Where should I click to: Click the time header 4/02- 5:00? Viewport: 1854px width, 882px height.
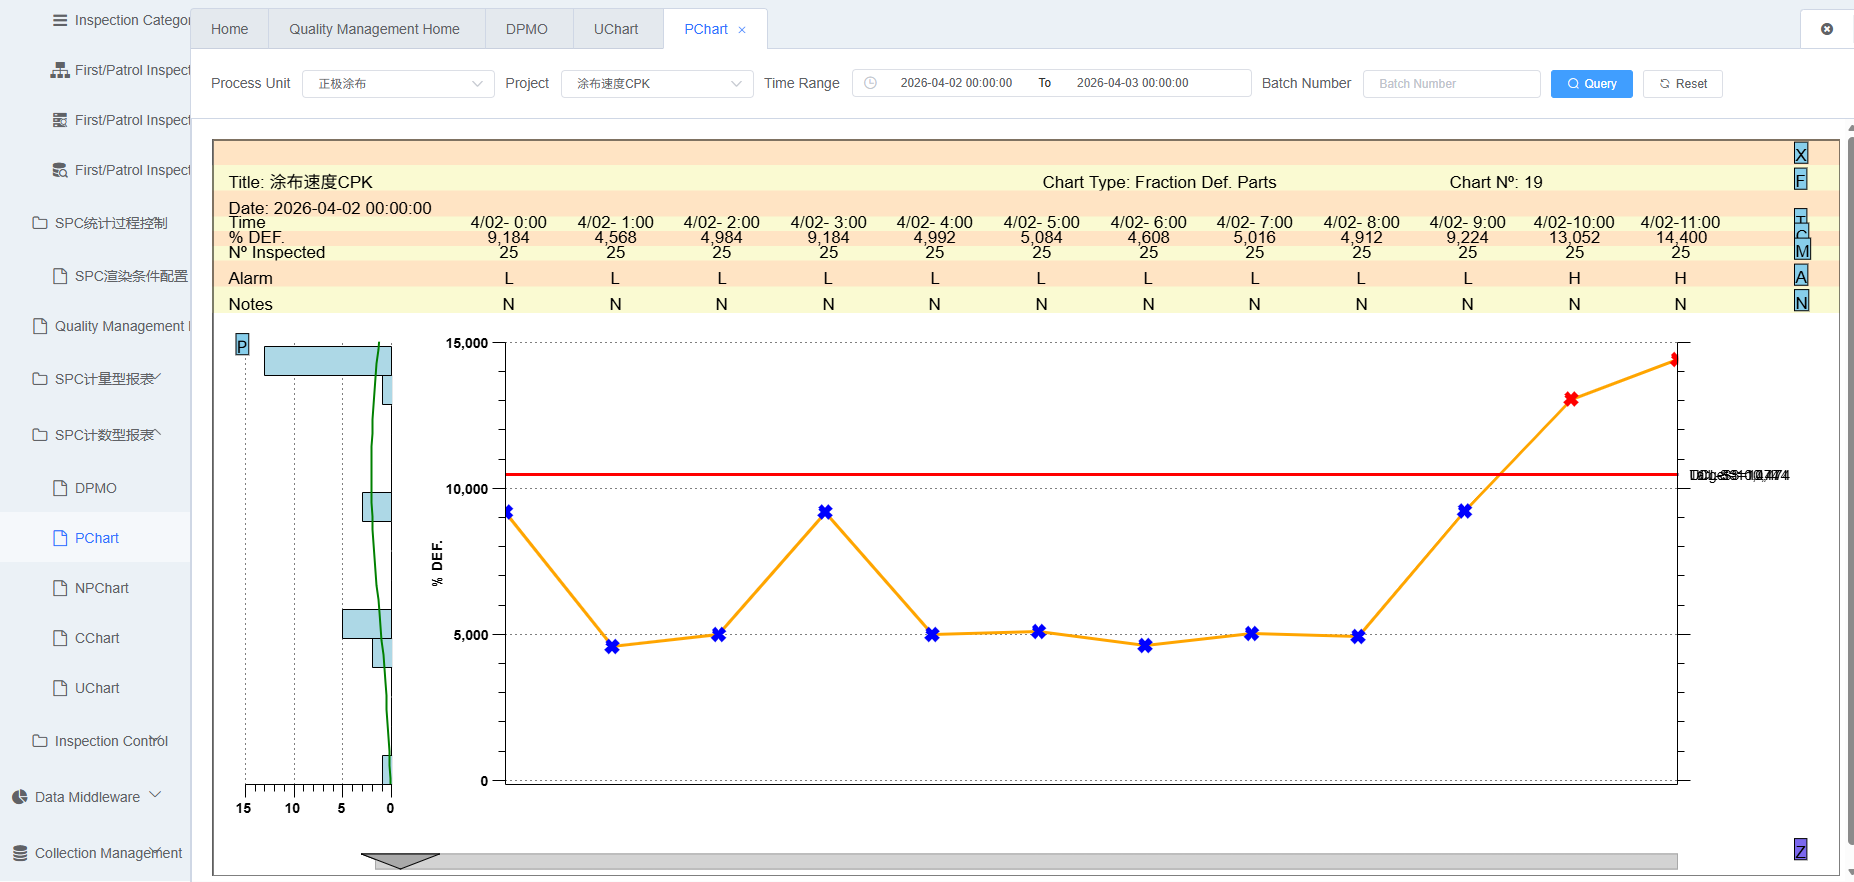click(1041, 222)
